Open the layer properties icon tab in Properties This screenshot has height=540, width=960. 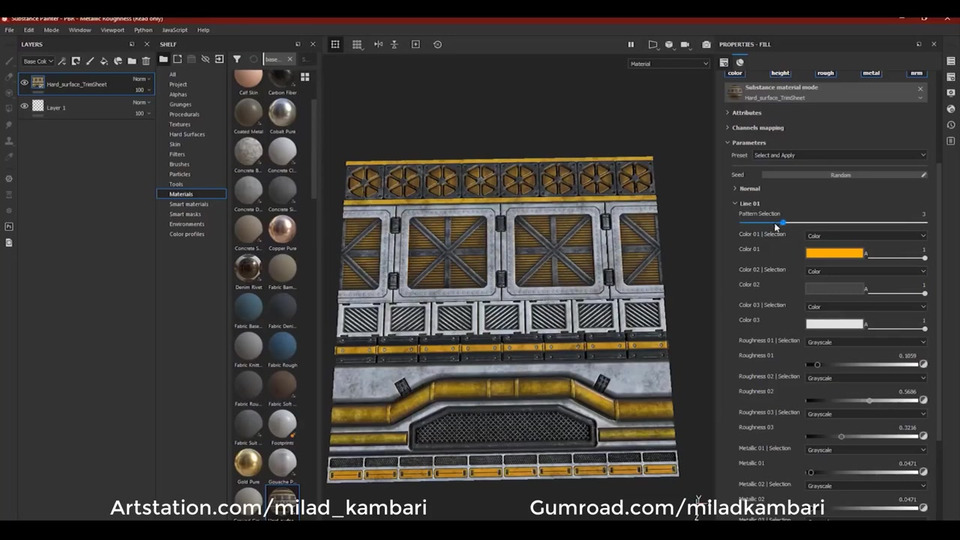[724, 62]
